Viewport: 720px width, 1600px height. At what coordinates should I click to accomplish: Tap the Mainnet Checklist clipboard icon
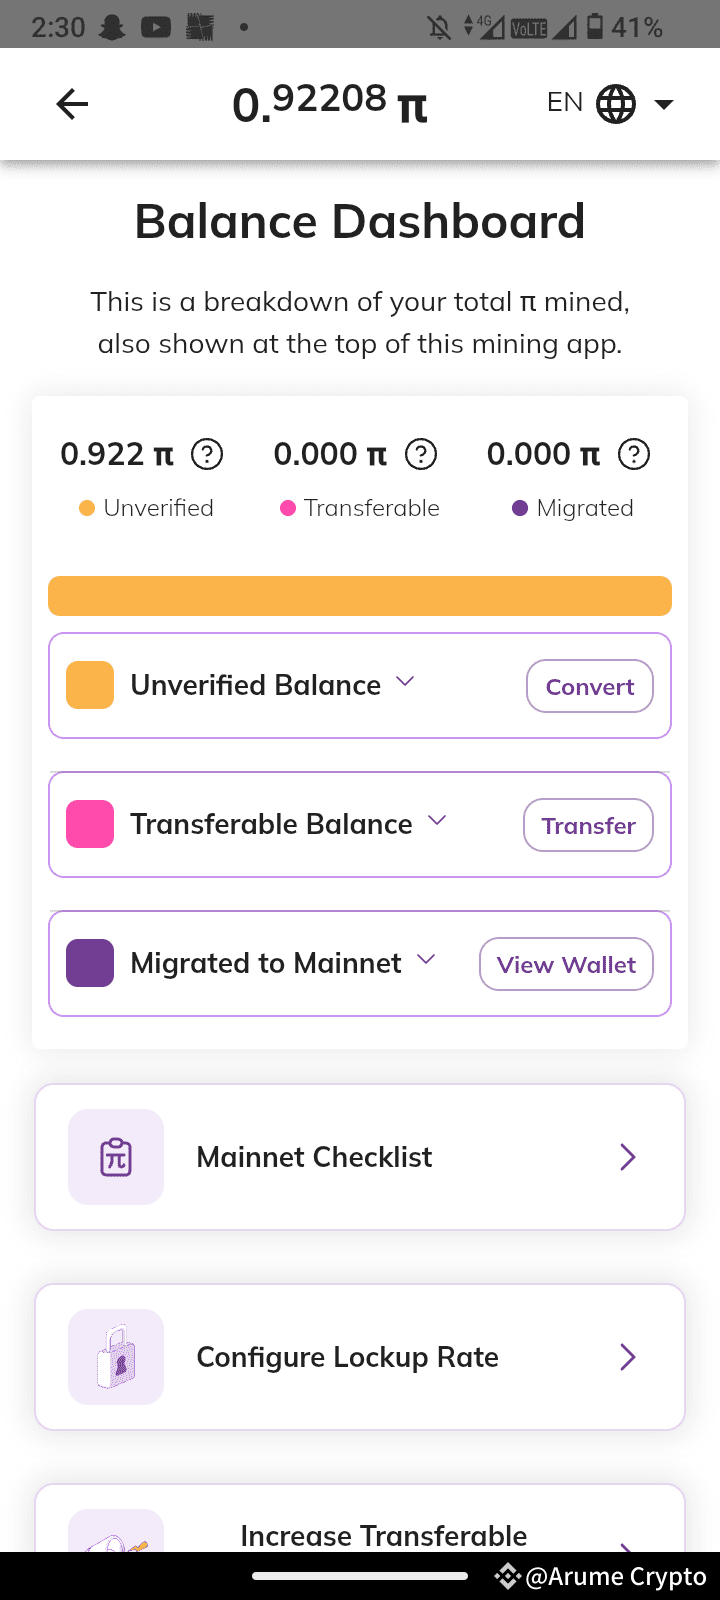pyautogui.click(x=116, y=1157)
